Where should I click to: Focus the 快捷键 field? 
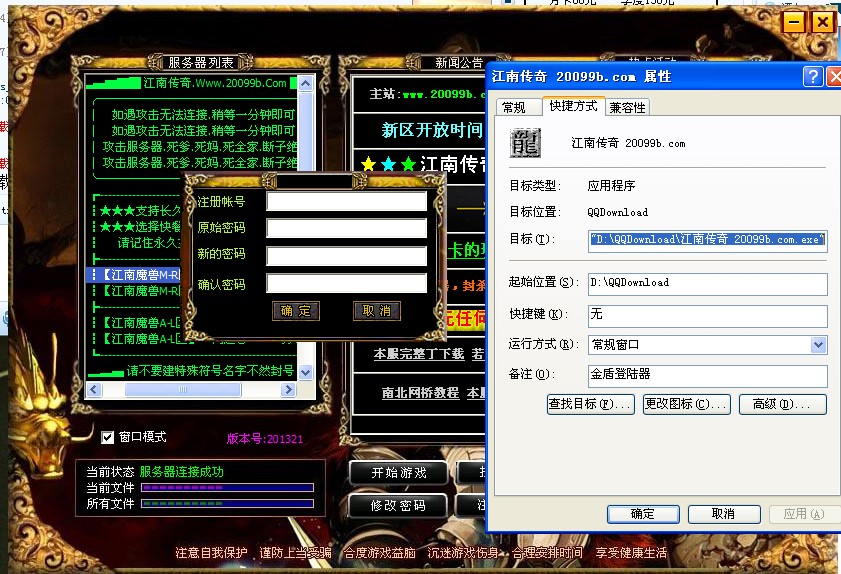[707, 316]
